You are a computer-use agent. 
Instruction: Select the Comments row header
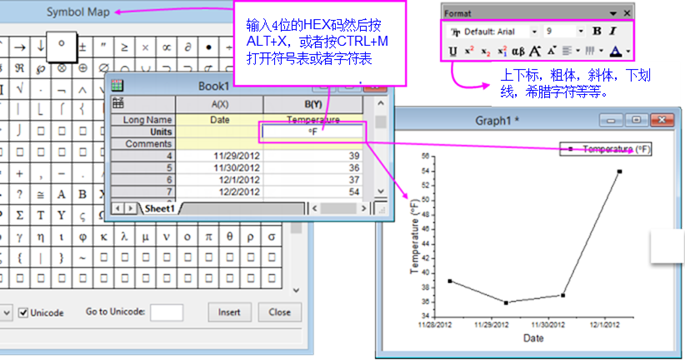(143, 144)
